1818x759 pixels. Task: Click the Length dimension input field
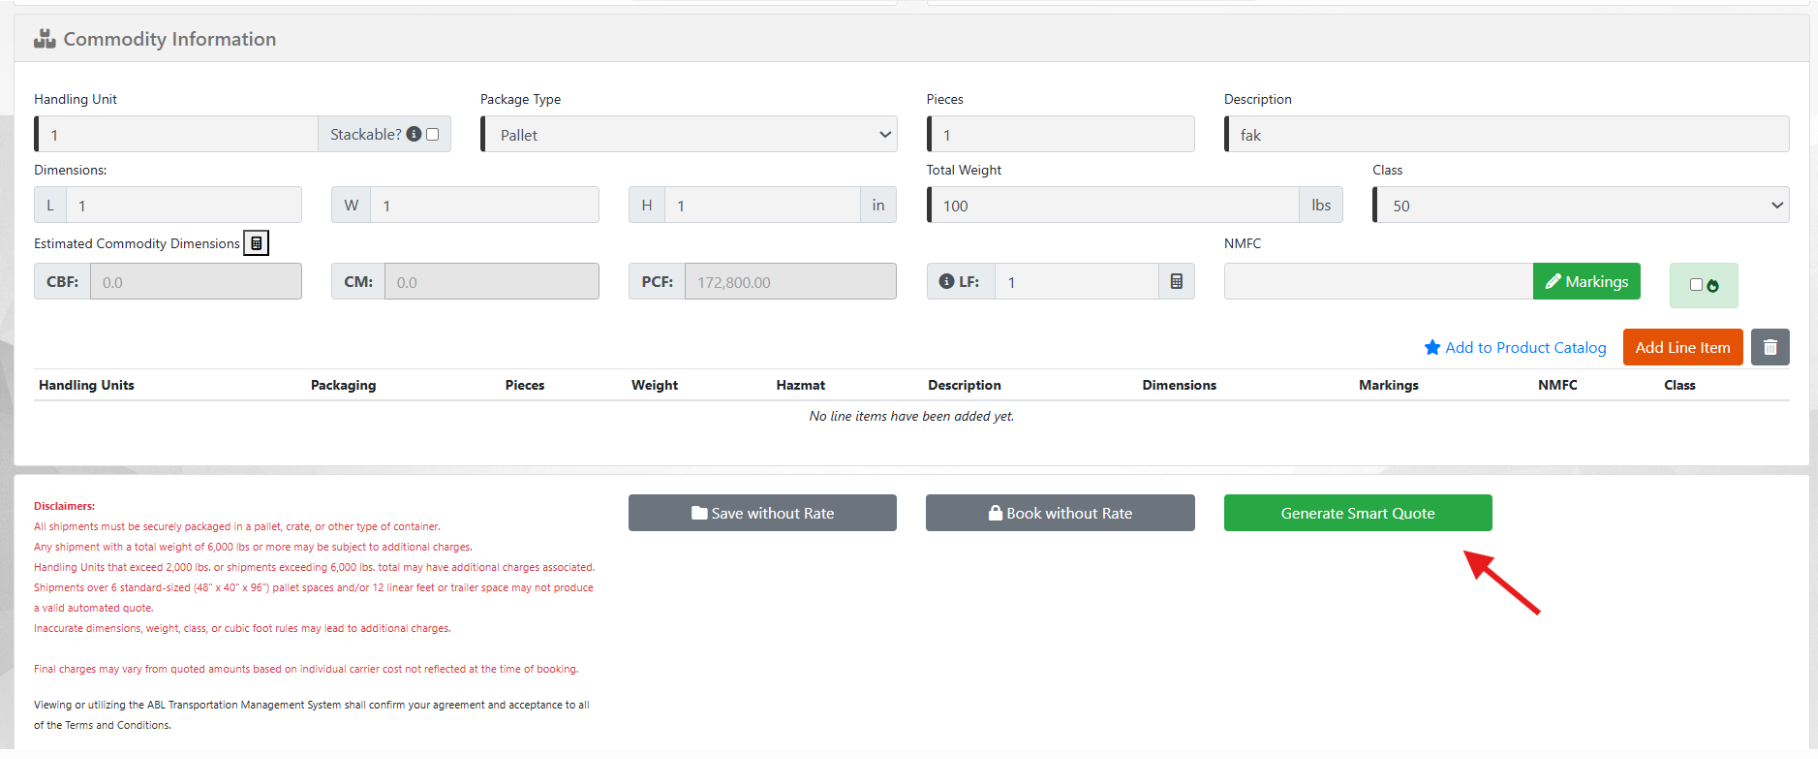pos(183,206)
